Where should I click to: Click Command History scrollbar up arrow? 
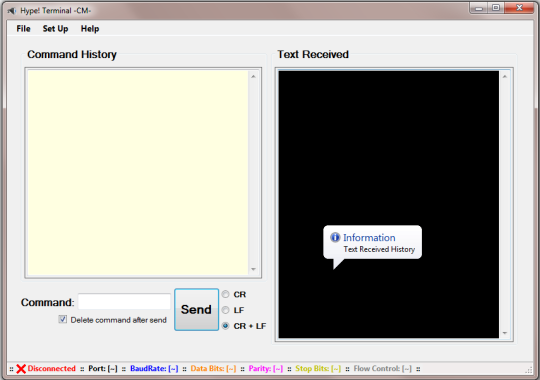[253, 76]
